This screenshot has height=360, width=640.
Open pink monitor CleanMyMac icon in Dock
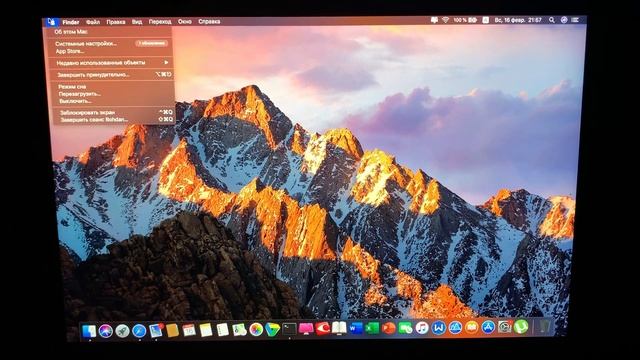(306, 329)
